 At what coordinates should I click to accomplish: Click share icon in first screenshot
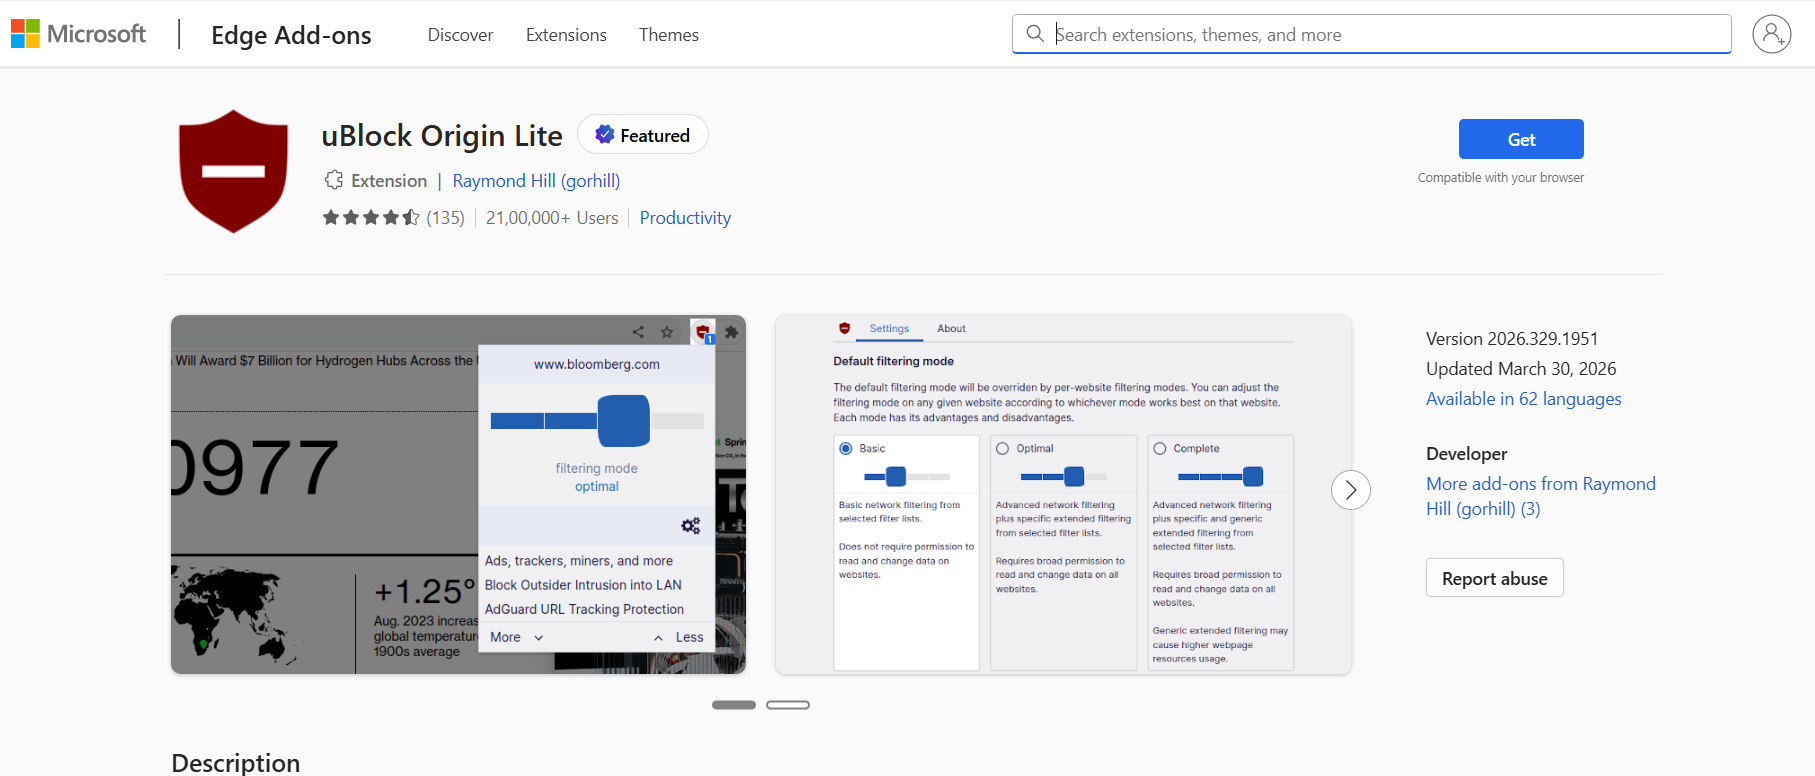638,332
